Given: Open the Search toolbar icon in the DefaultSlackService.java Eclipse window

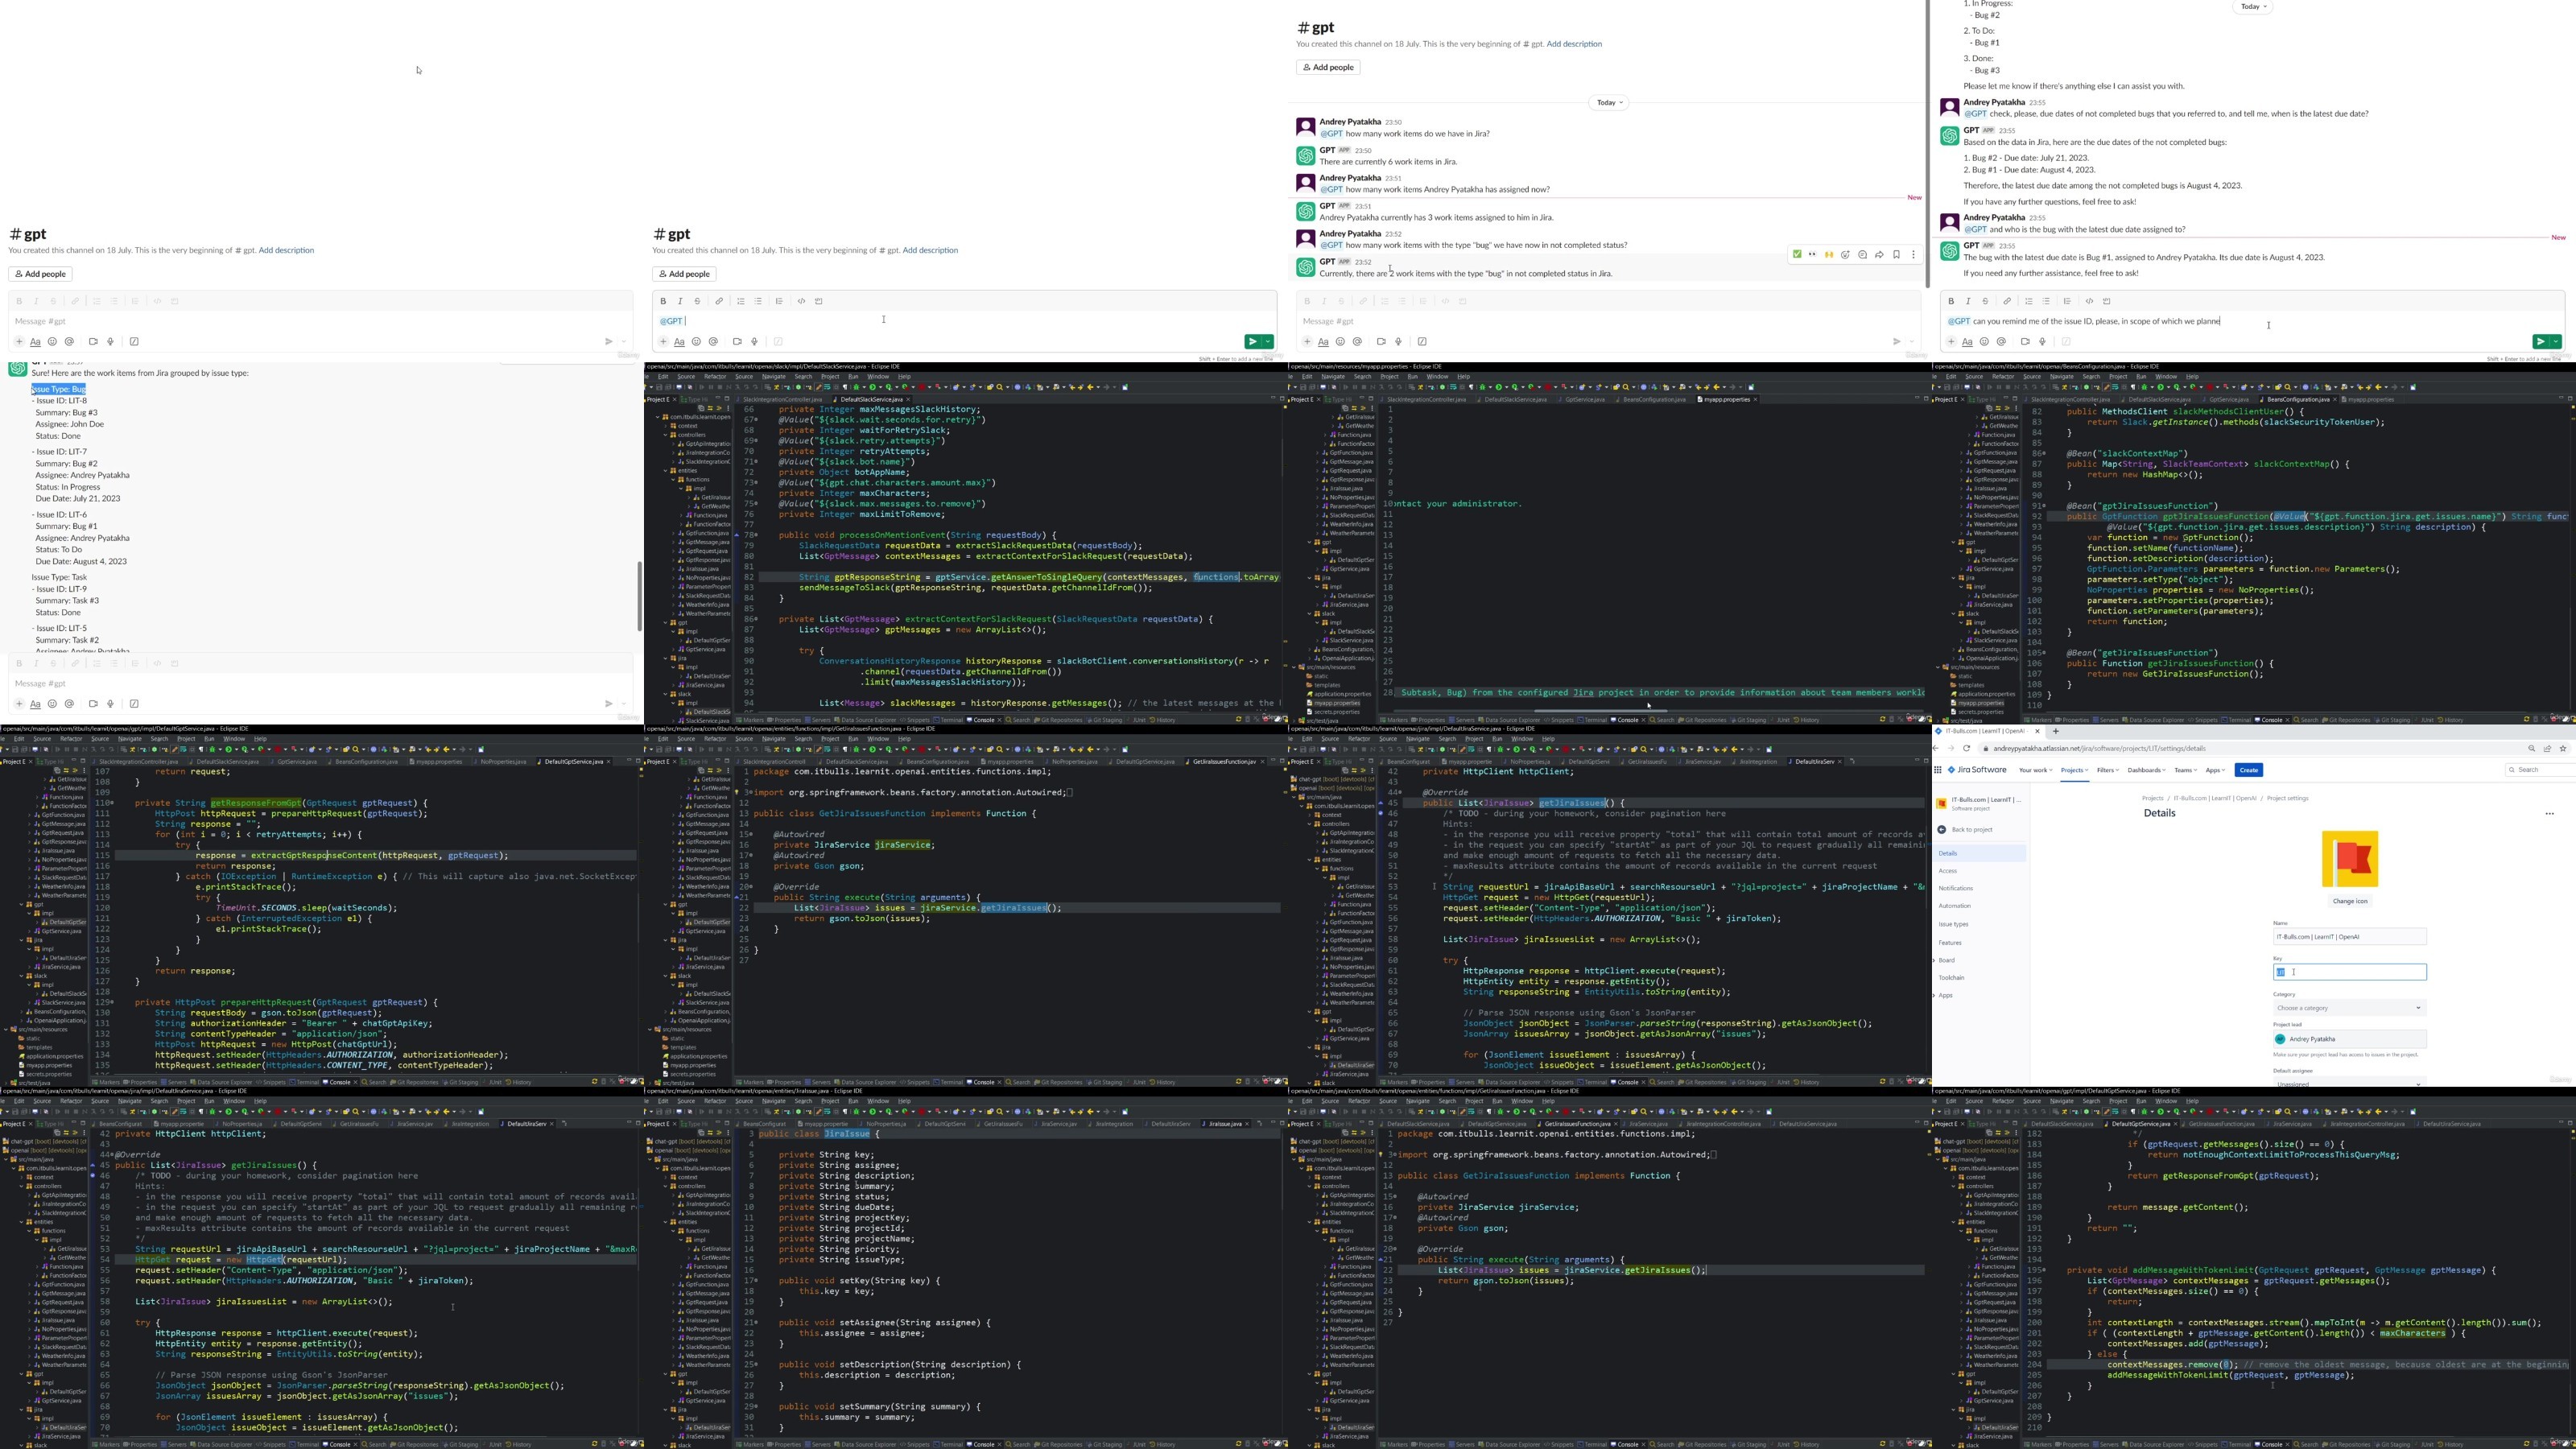Looking at the screenshot, I should 1000,387.
